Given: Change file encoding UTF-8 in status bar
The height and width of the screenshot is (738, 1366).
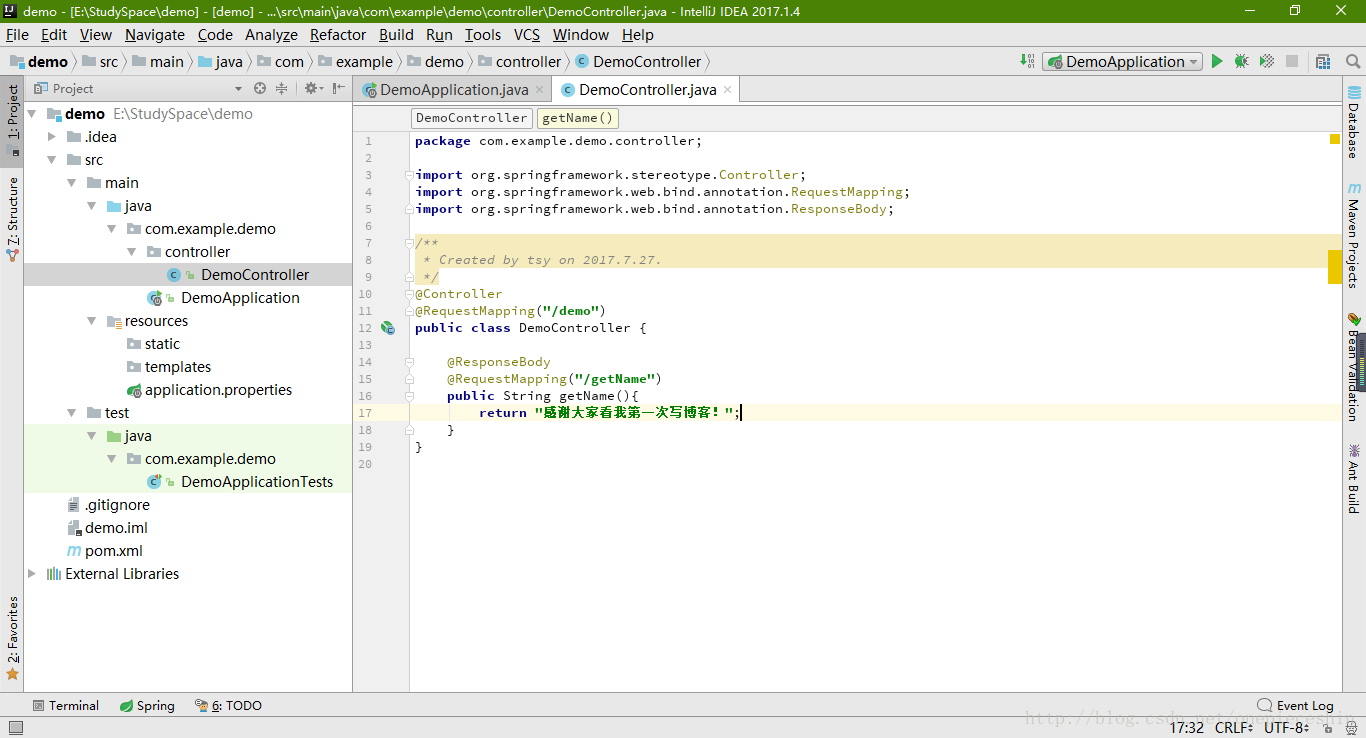Looking at the screenshot, I should tap(1287, 728).
